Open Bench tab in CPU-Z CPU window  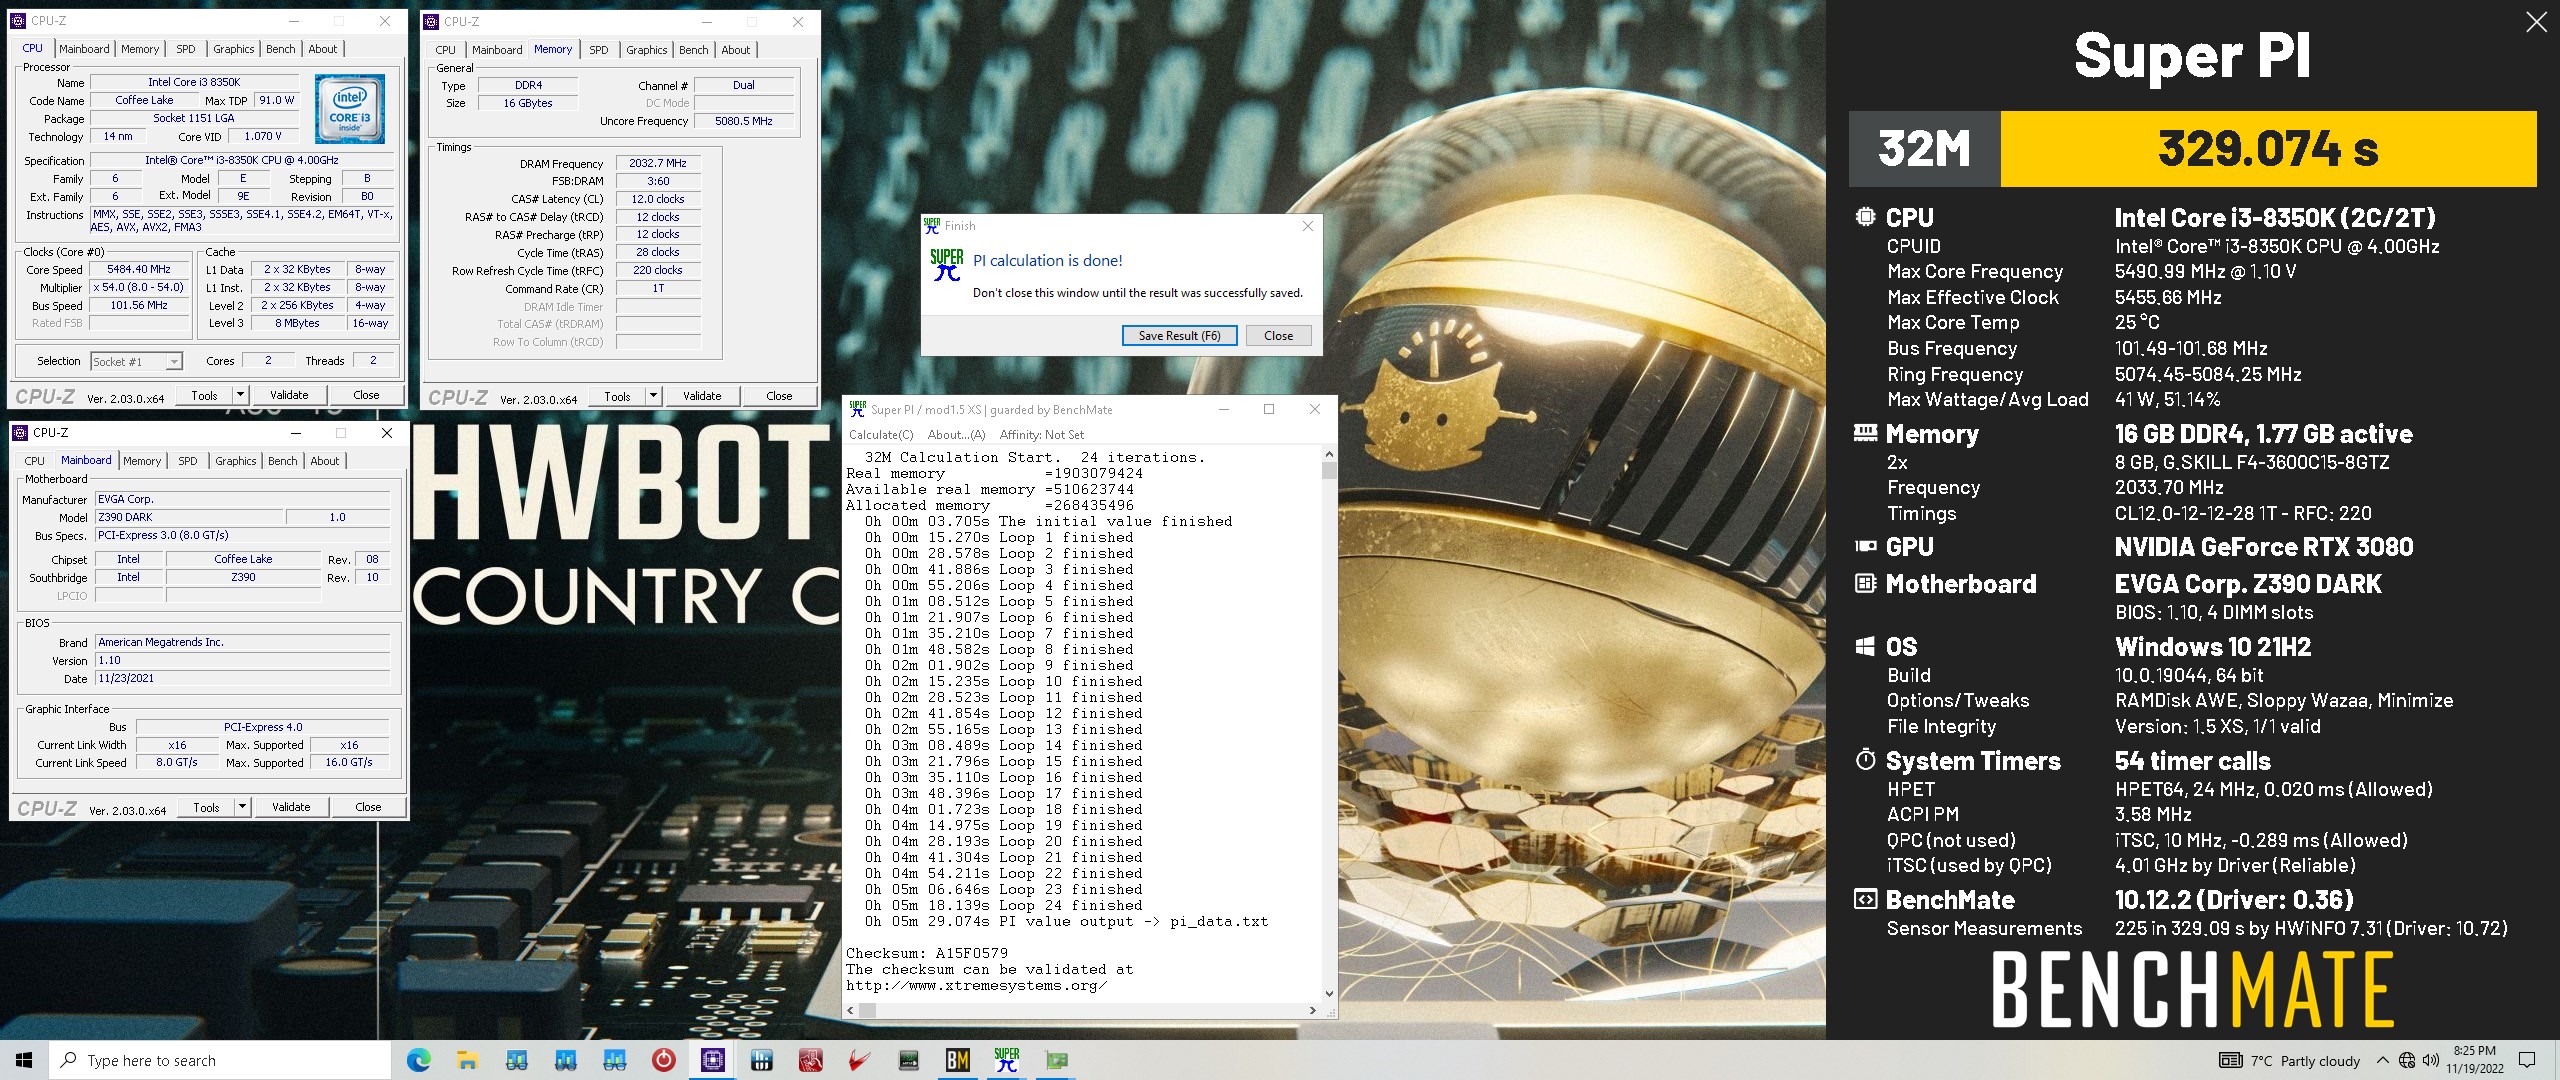281,49
